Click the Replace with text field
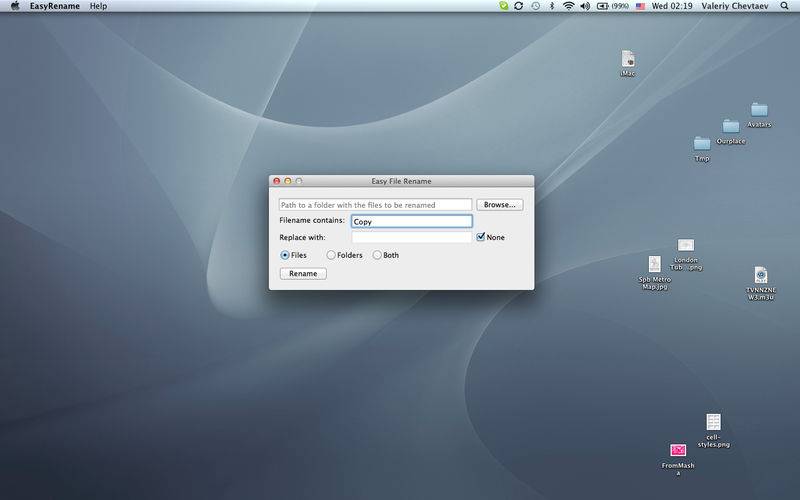This screenshot has width=800, height=500. [x=412, y=237]
